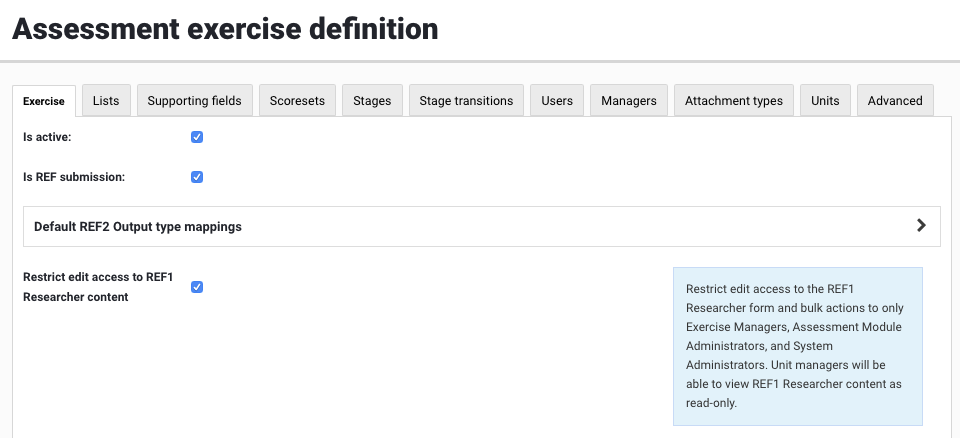Switch to the Users tab
Screen dimensions: 960x438
[x=557, y=101]
